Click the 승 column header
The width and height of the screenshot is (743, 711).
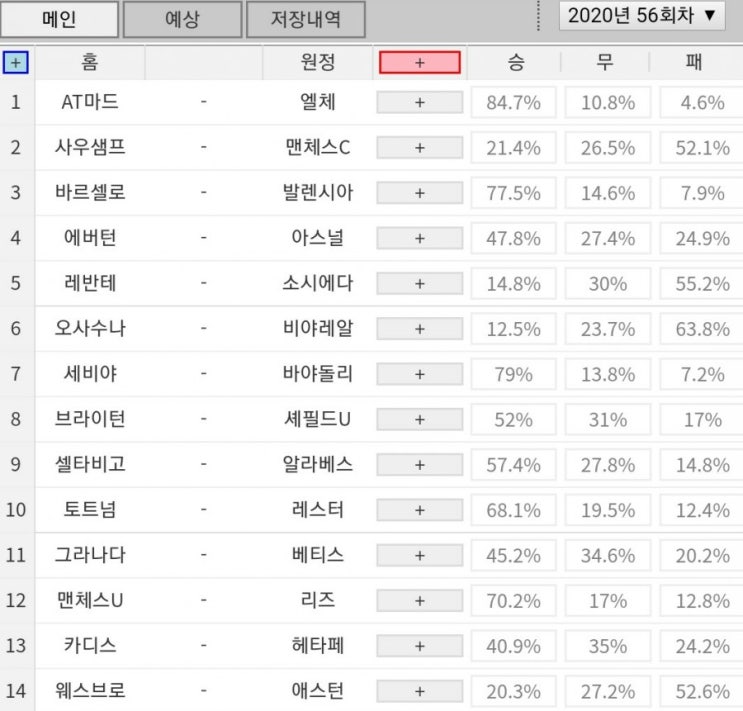(x=516, y=62)
